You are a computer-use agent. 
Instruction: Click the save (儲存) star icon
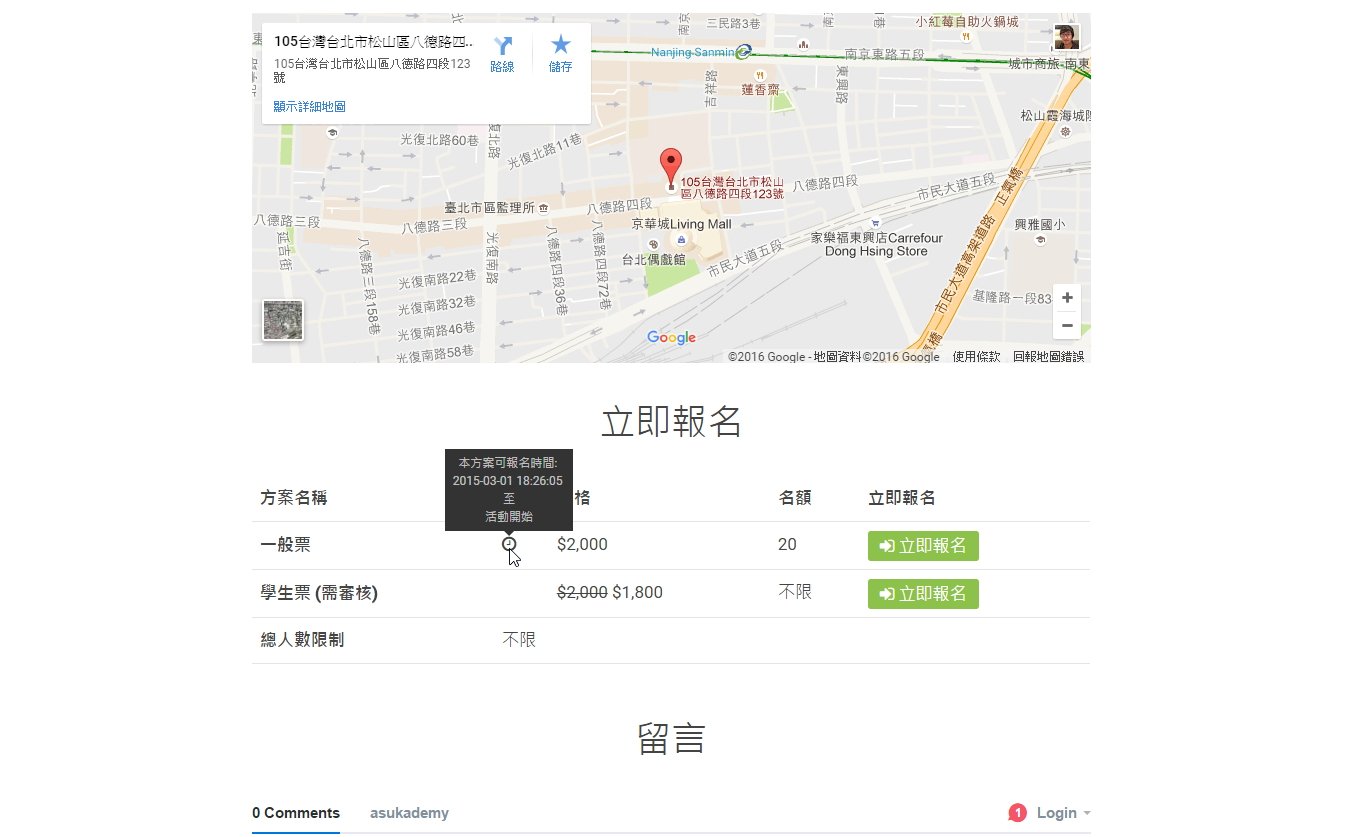pos(560,46)
